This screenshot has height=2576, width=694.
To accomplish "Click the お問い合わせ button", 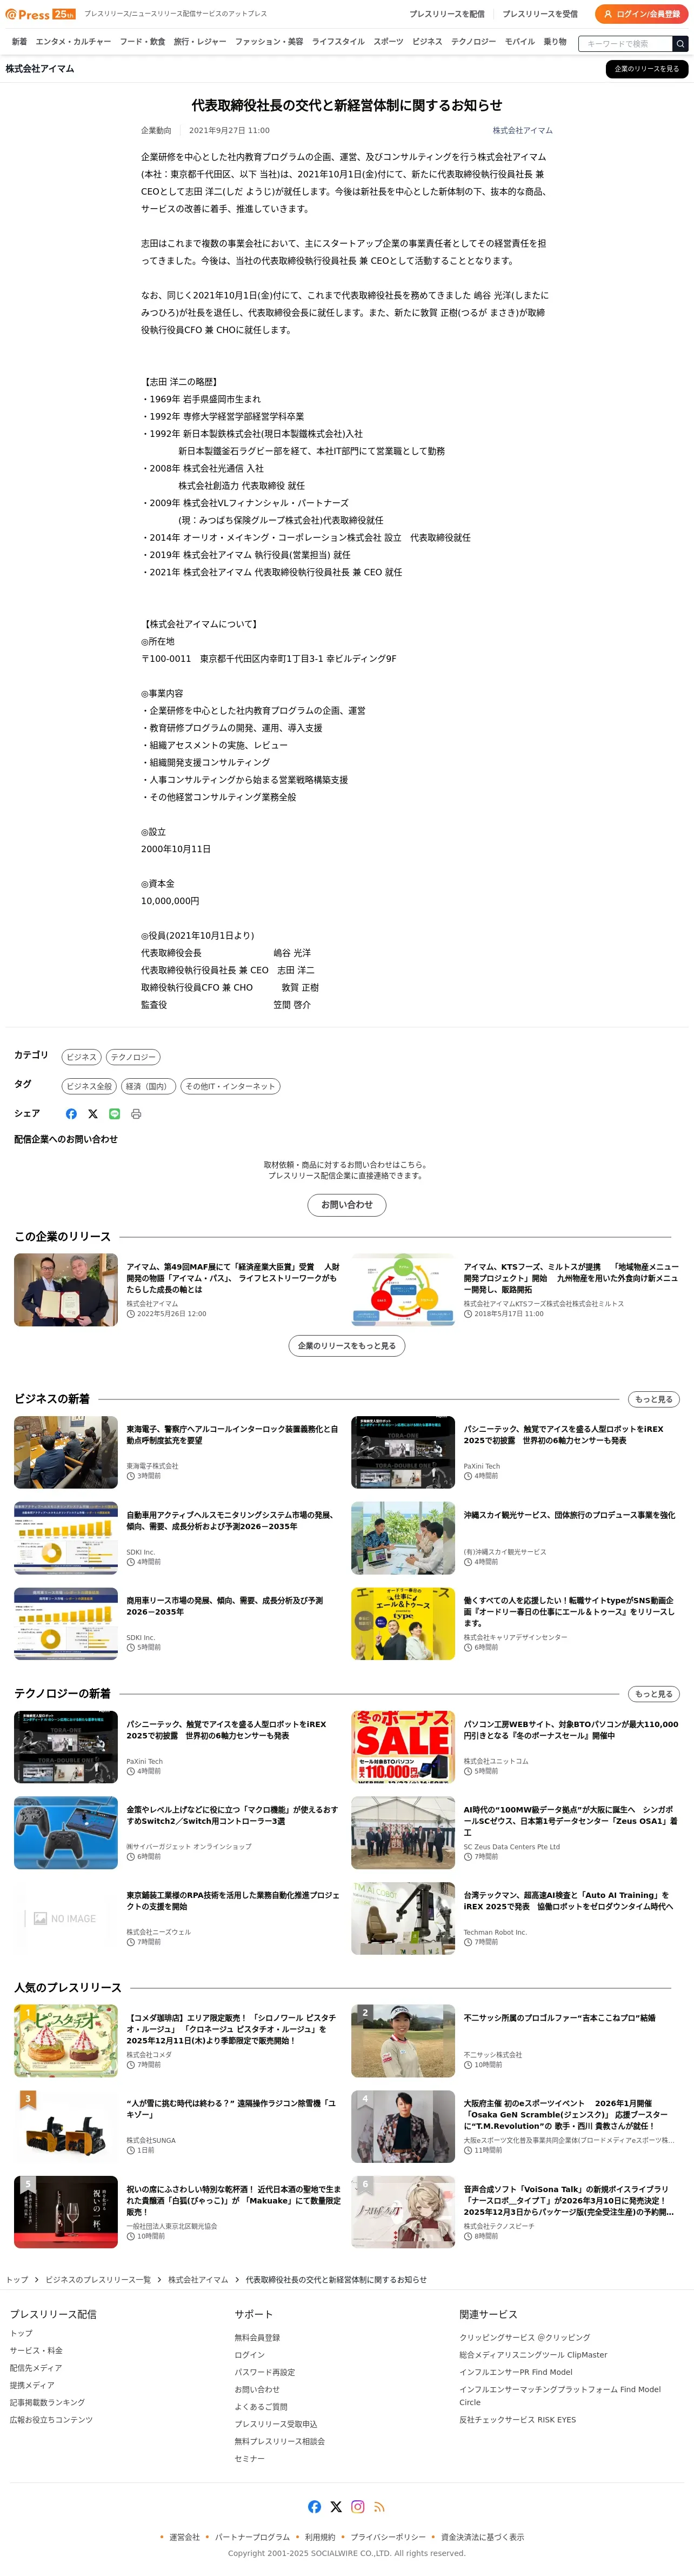I will (x=346, y=1205).
